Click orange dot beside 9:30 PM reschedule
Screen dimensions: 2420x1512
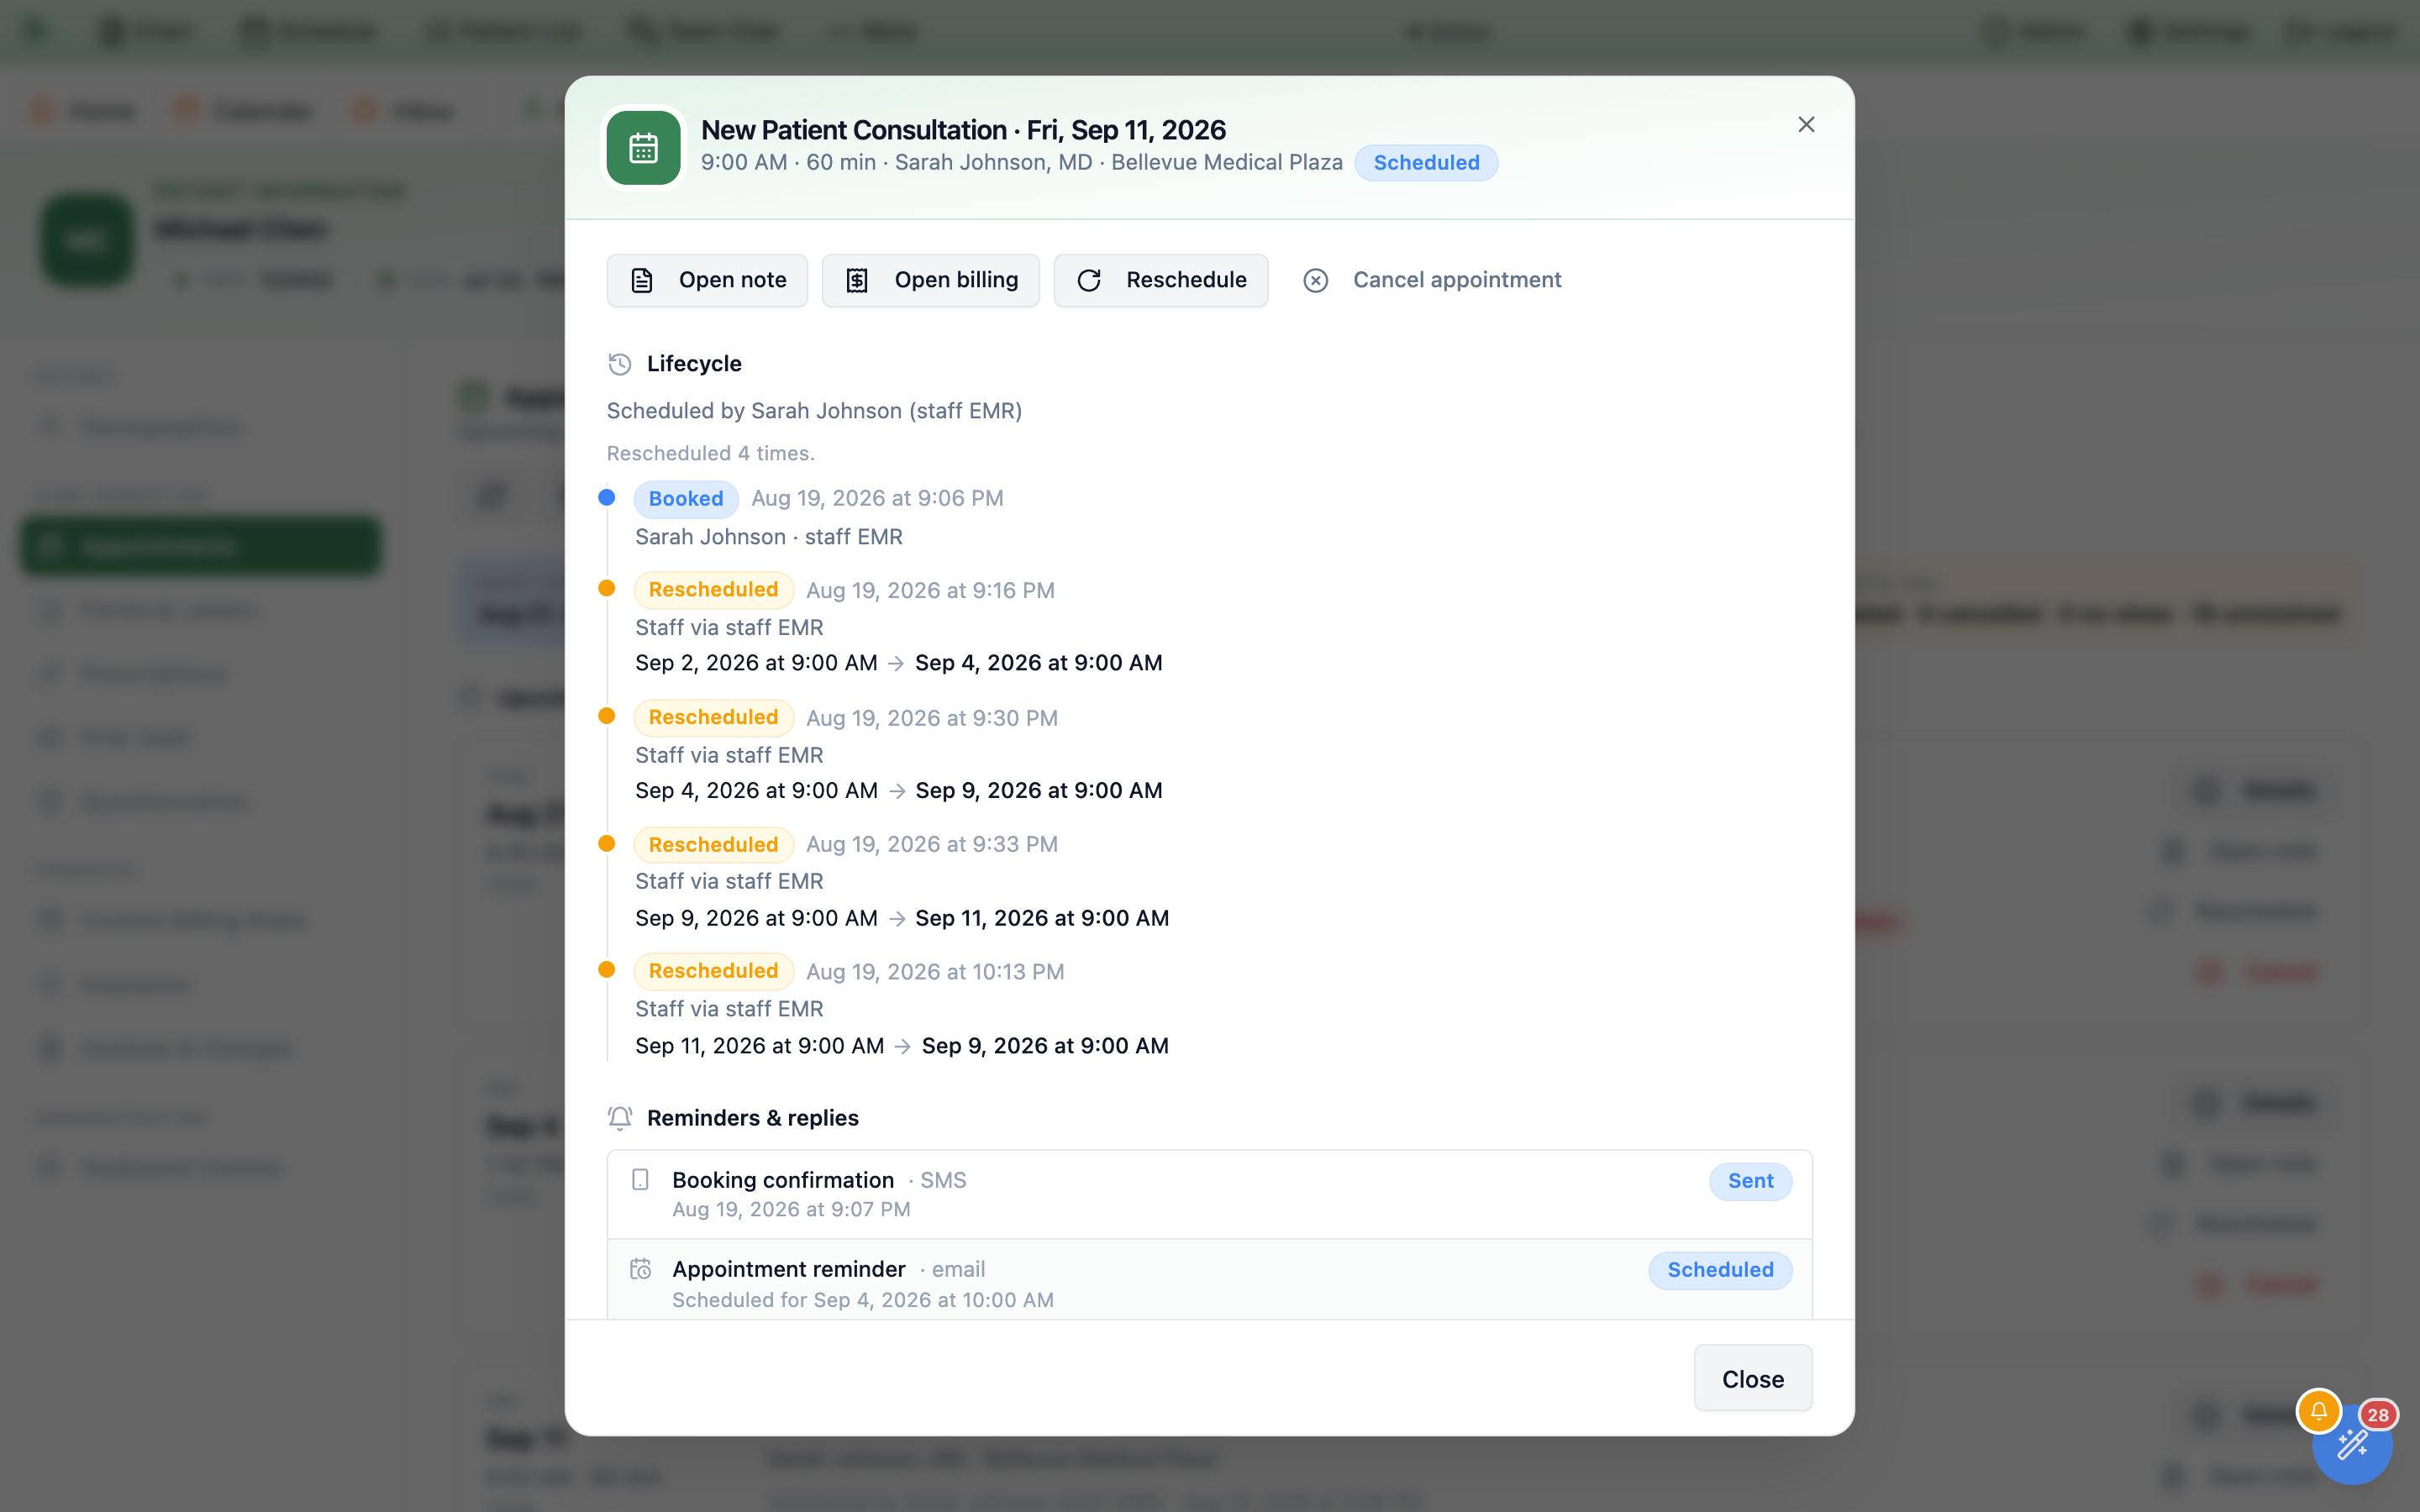point(606,716)
